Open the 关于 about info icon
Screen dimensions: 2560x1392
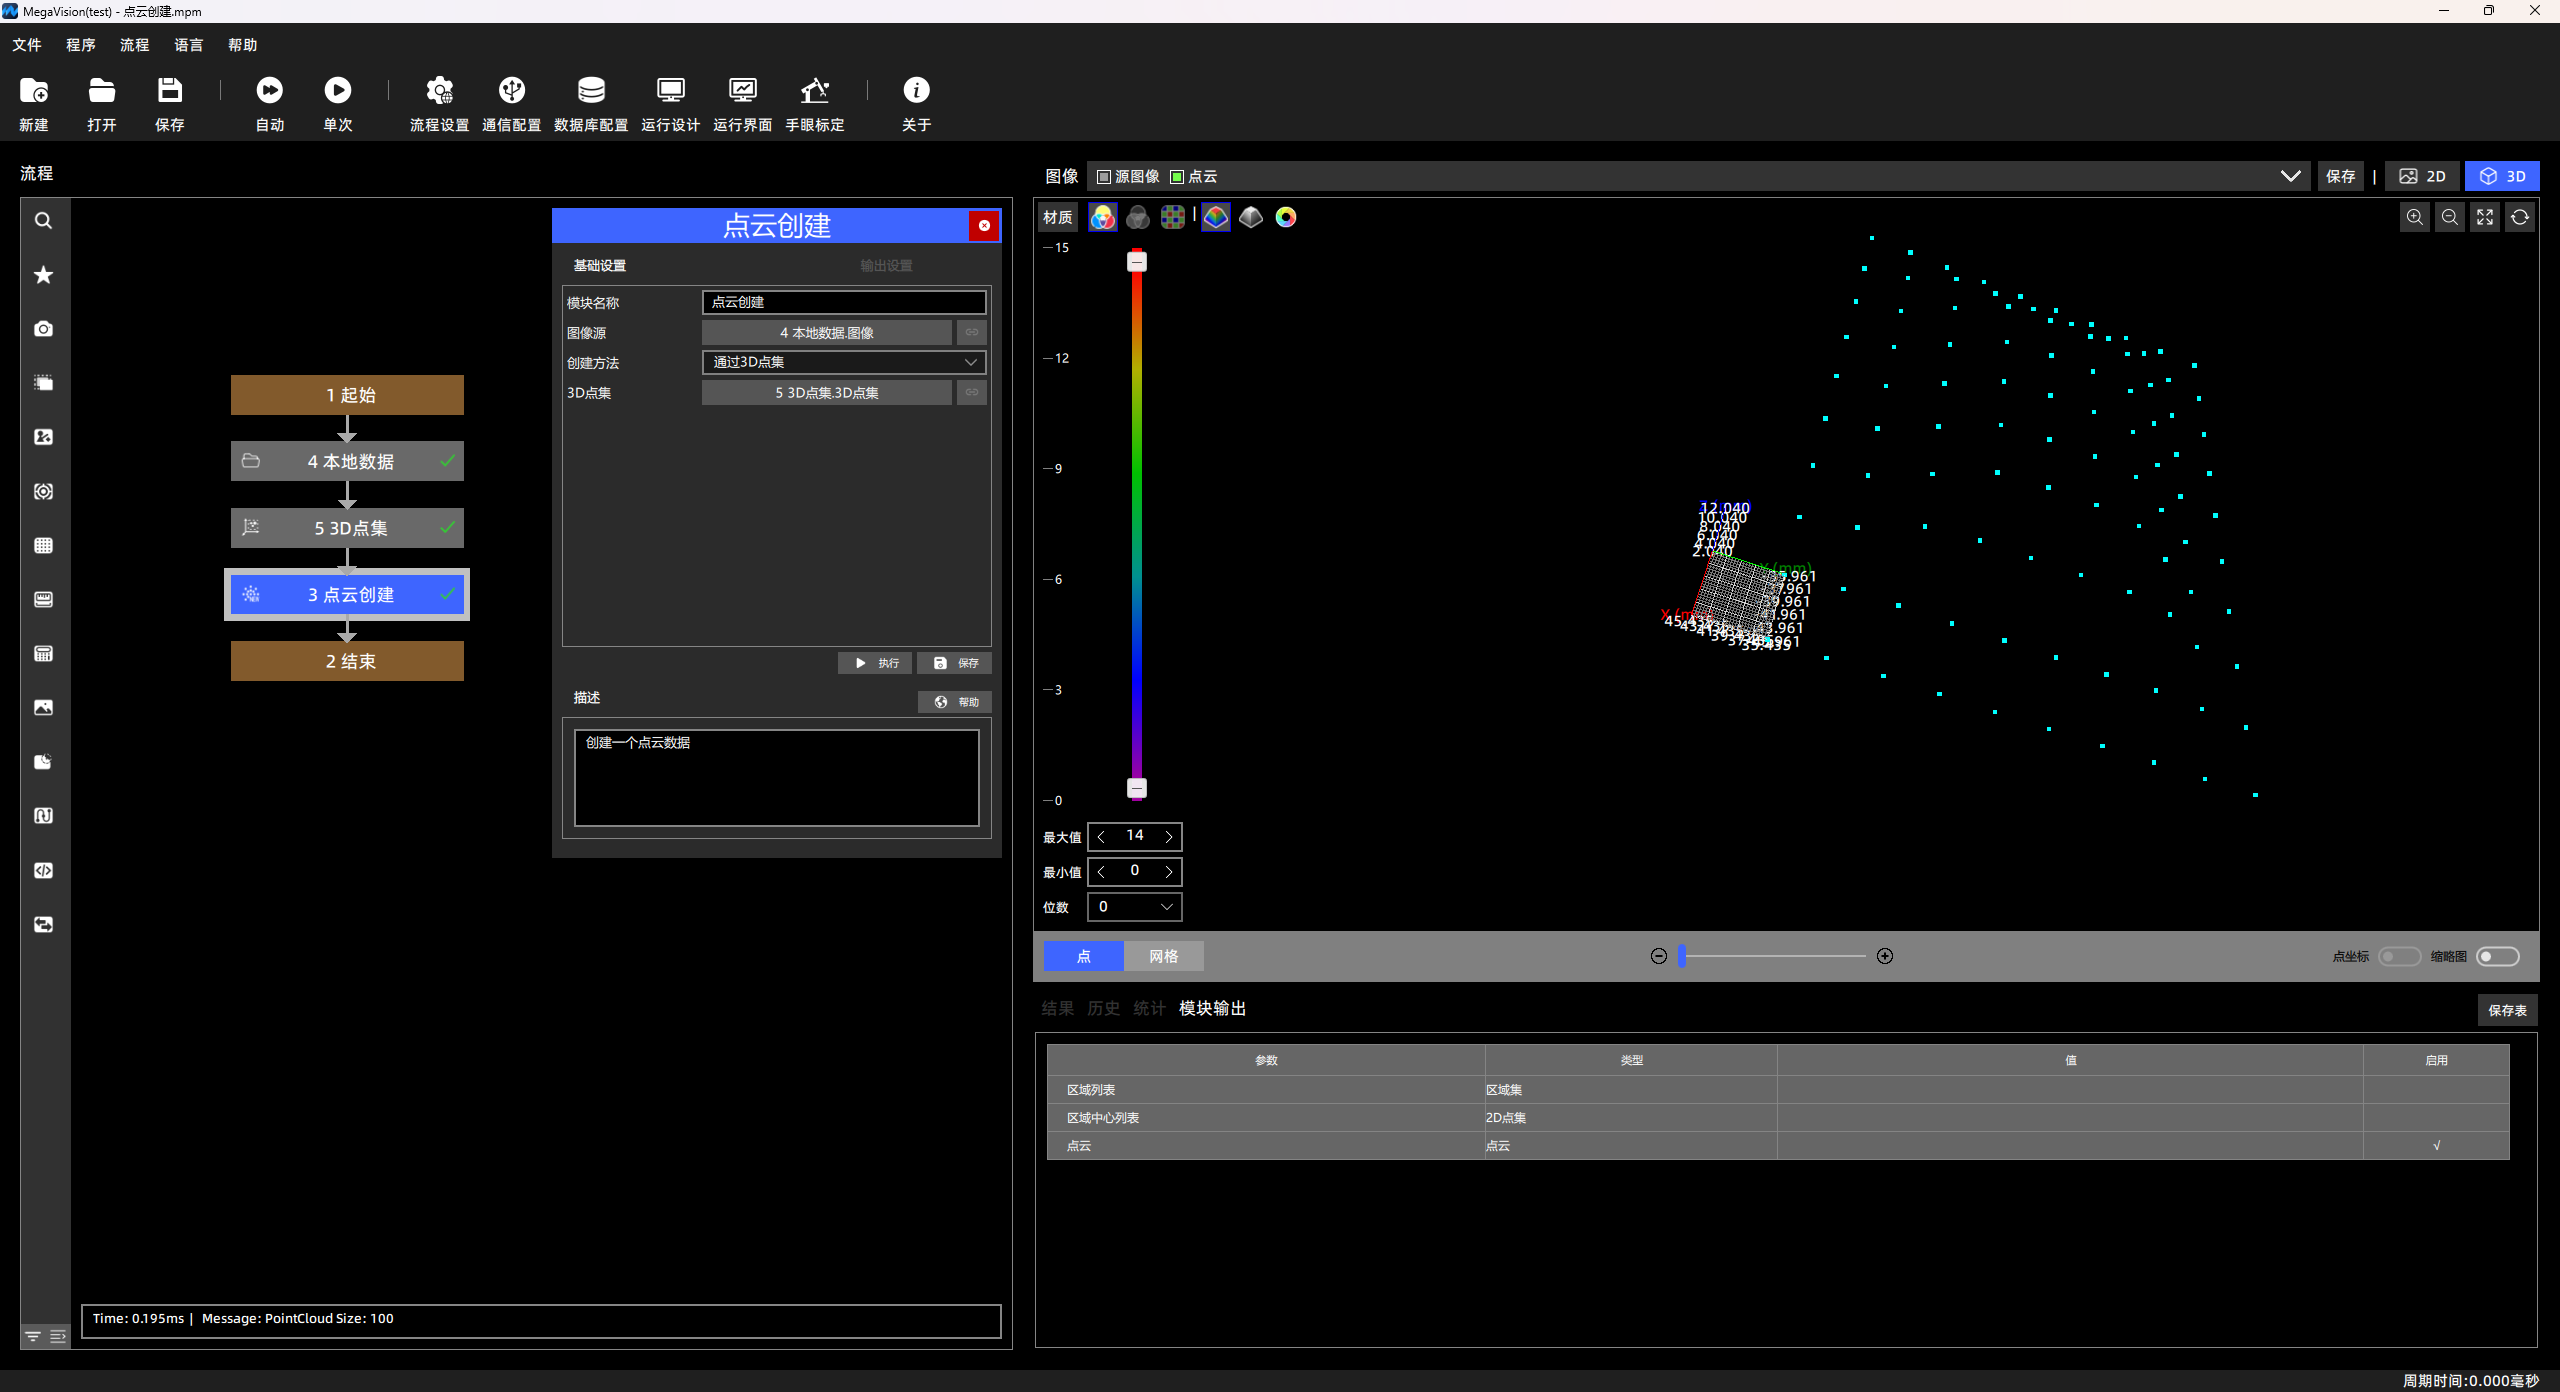coord(916,103)
